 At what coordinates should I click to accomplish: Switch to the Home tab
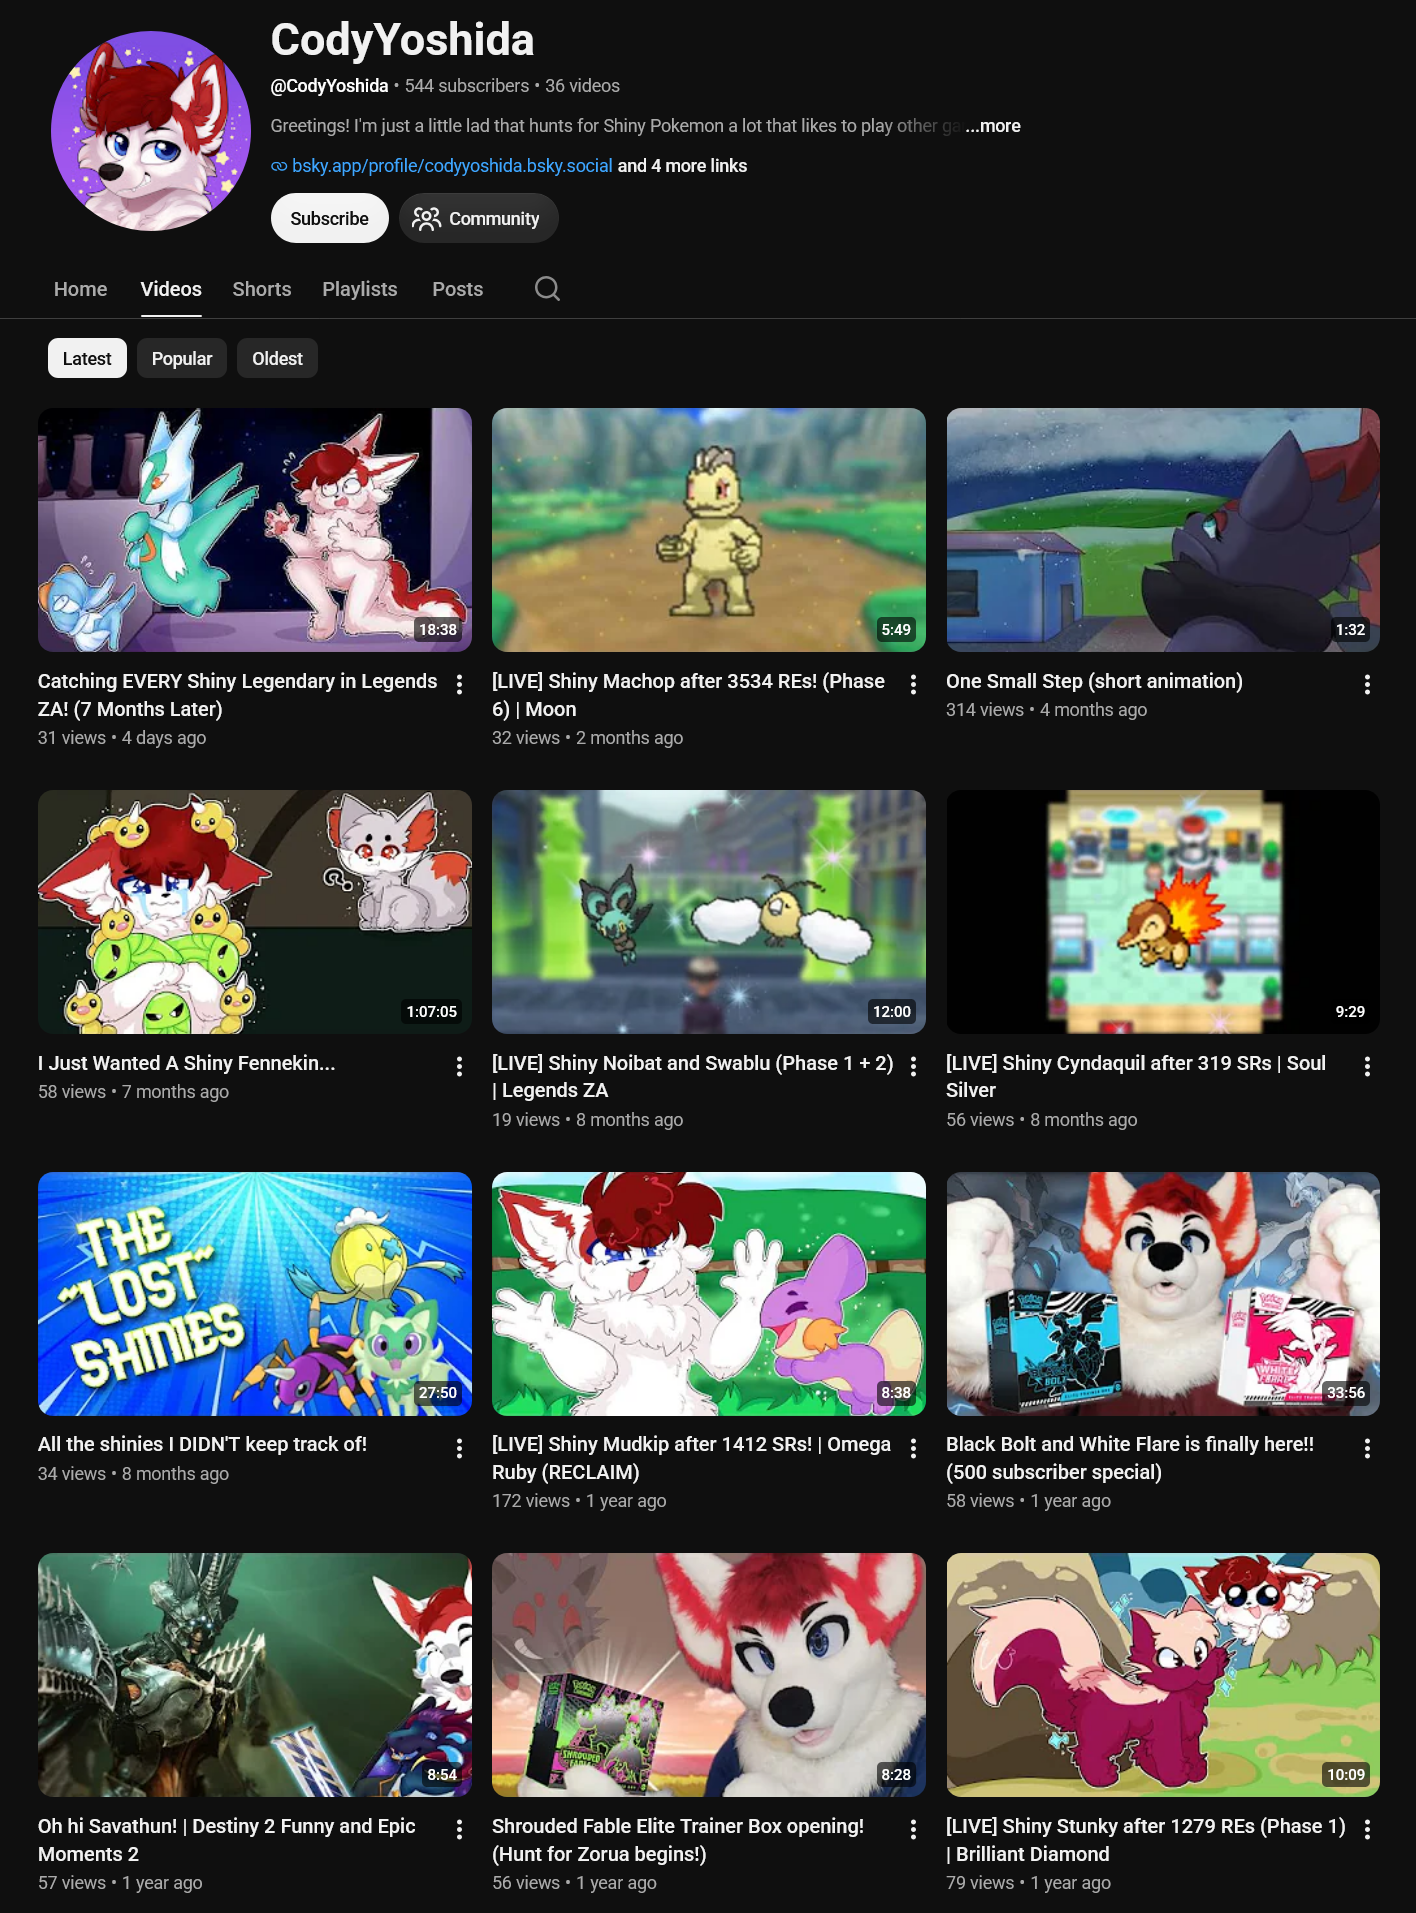coord(80,289)
